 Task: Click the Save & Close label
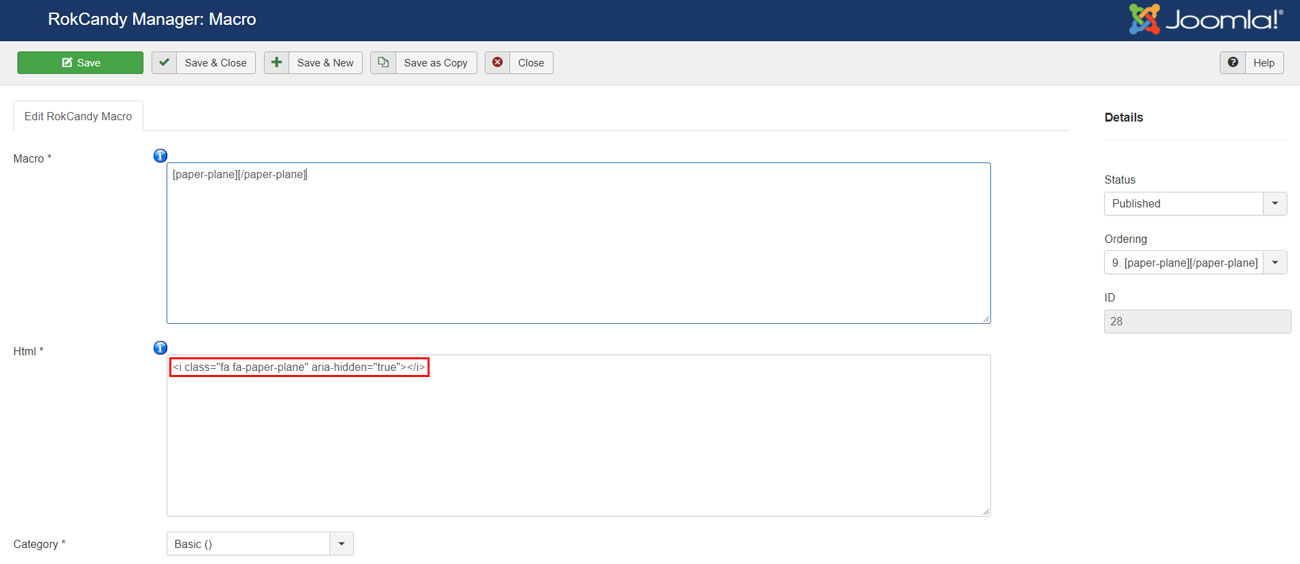tap(216, 62)
